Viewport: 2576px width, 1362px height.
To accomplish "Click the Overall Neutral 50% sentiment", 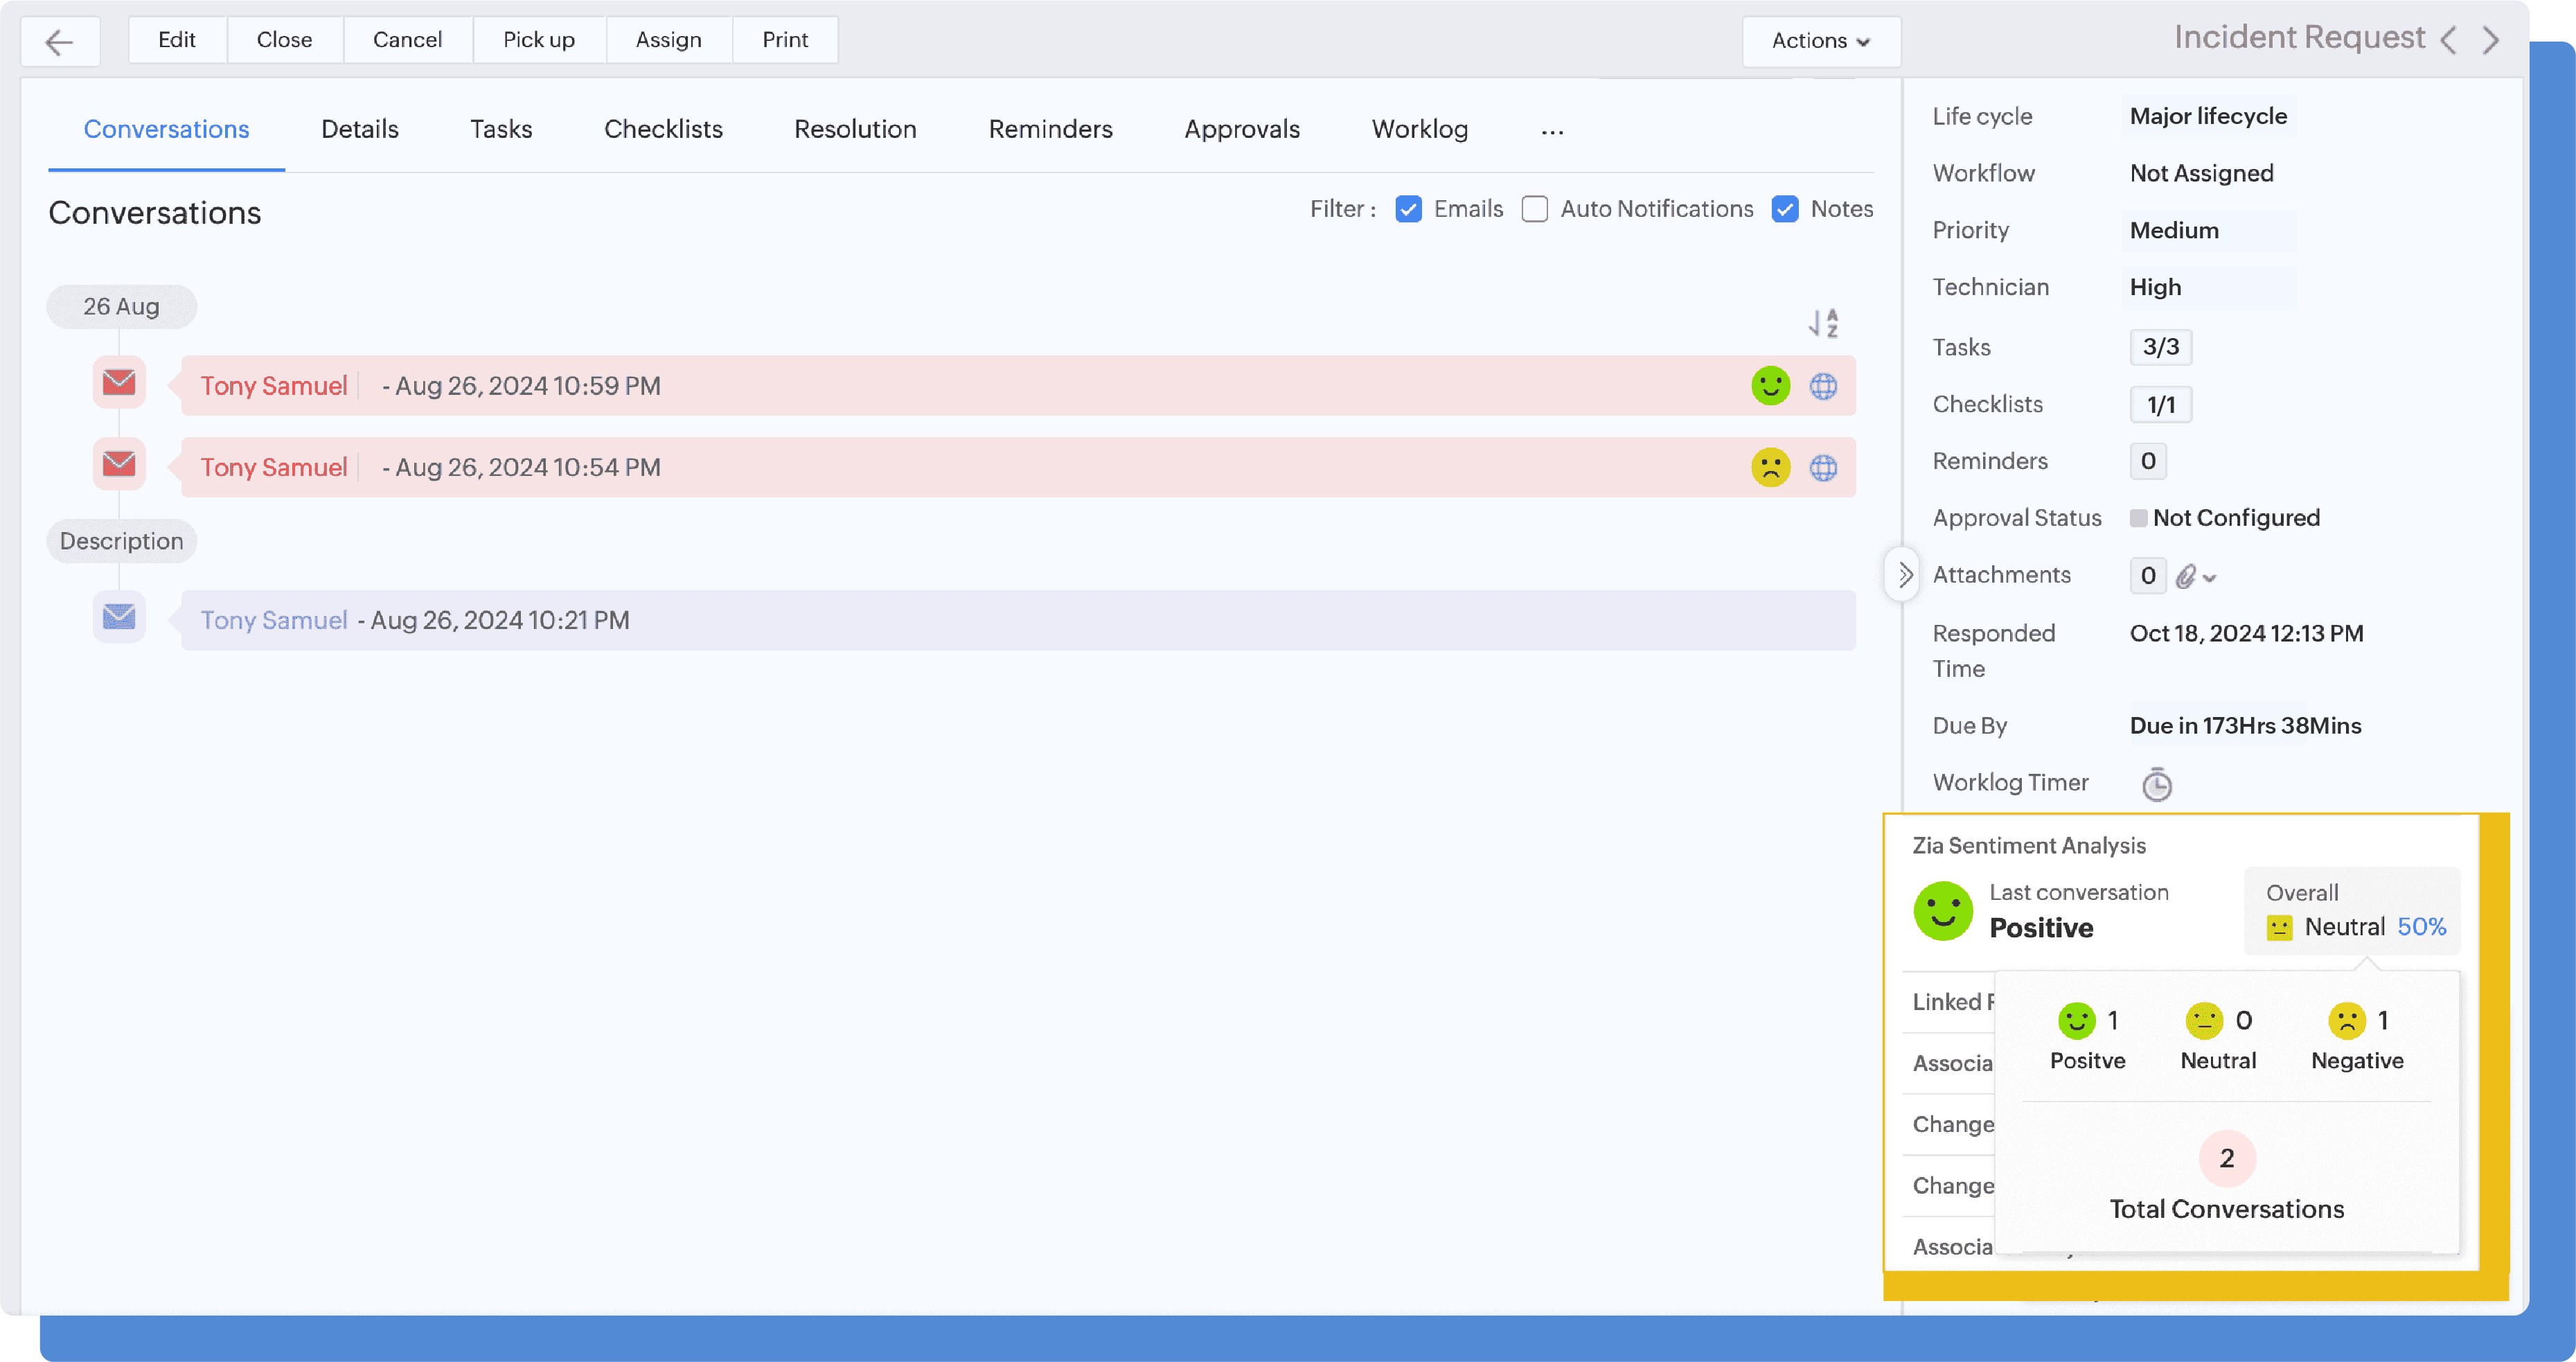I will [2354, 926].
